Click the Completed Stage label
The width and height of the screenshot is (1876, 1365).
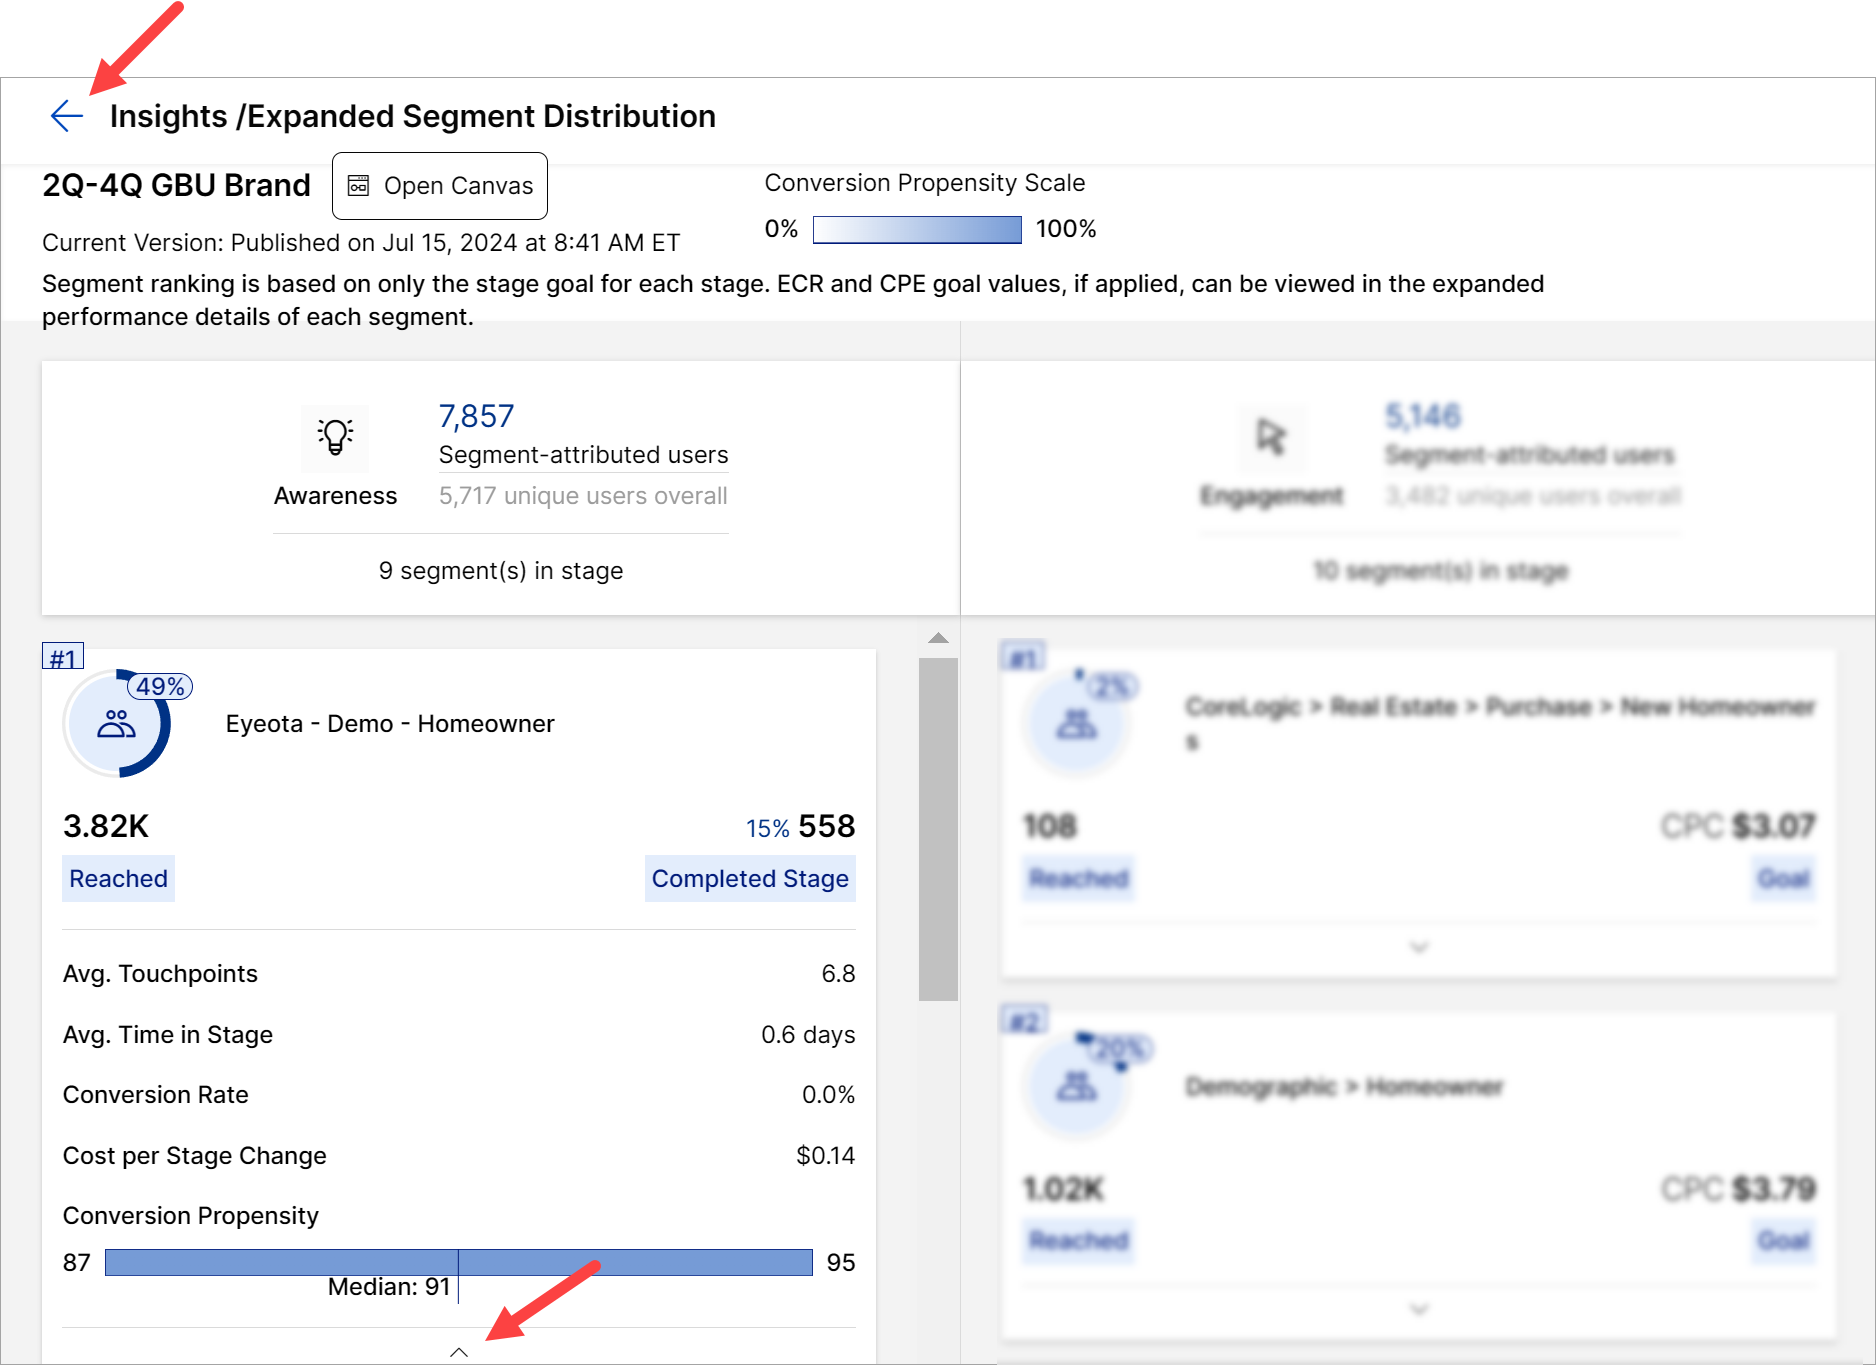(750, 879)
